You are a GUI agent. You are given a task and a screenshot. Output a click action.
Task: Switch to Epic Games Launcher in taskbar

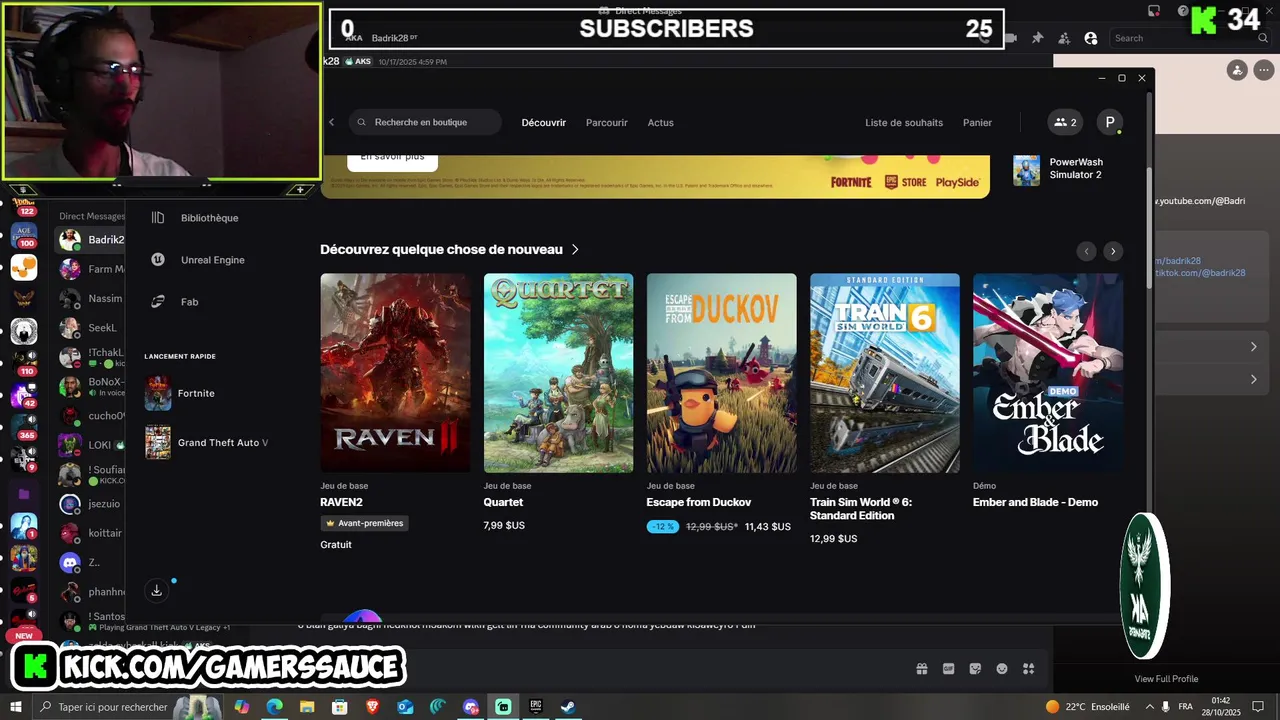coord(536,707)
